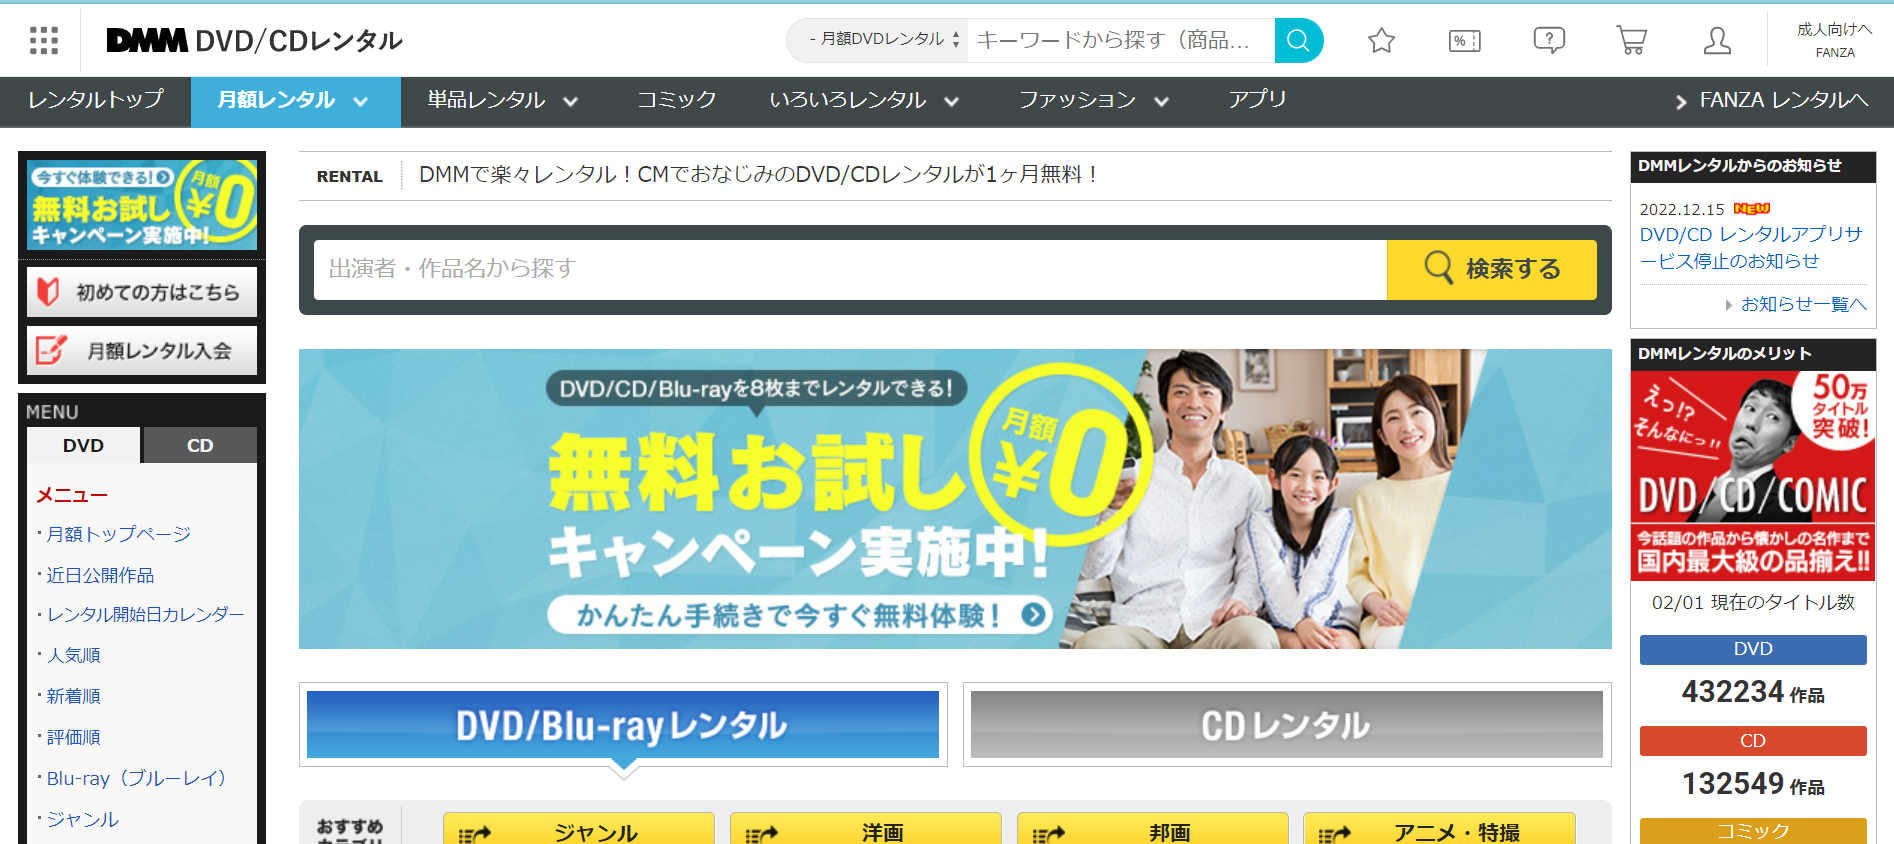Open the 人気順 link in sidebar menu
1894x844 pixels.
coord(74,655)
